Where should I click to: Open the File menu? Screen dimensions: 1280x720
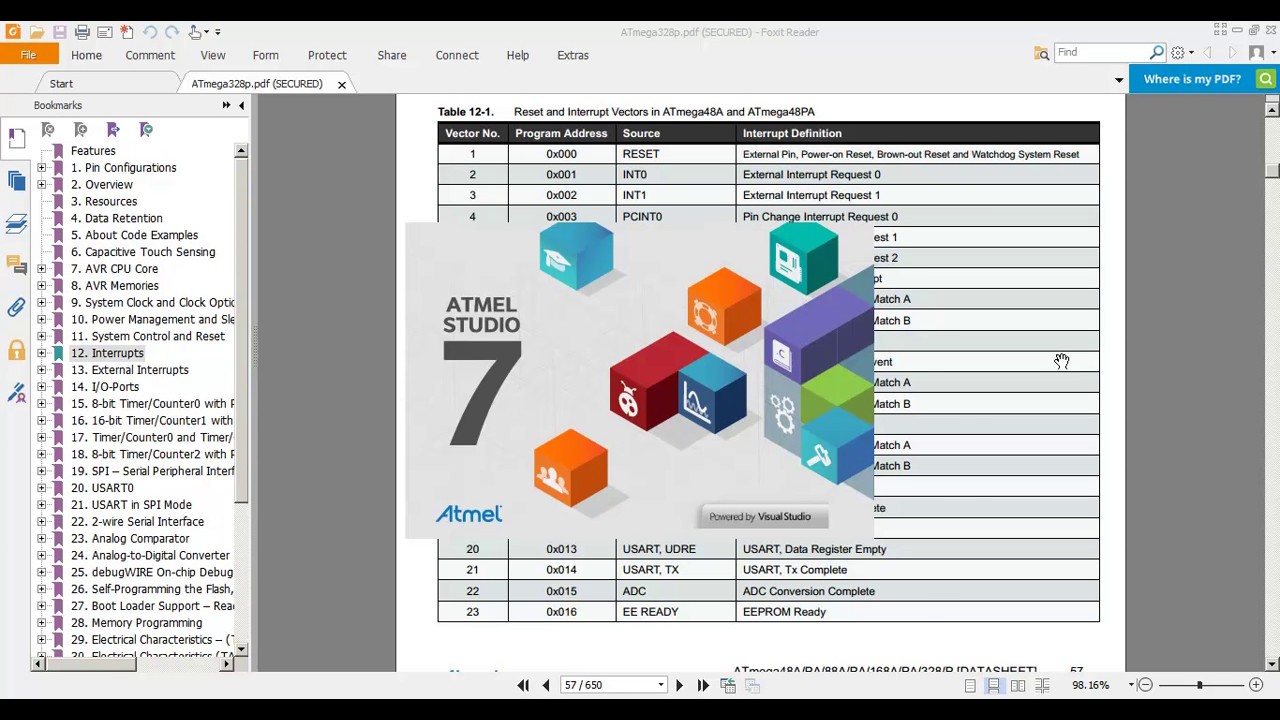28,55
